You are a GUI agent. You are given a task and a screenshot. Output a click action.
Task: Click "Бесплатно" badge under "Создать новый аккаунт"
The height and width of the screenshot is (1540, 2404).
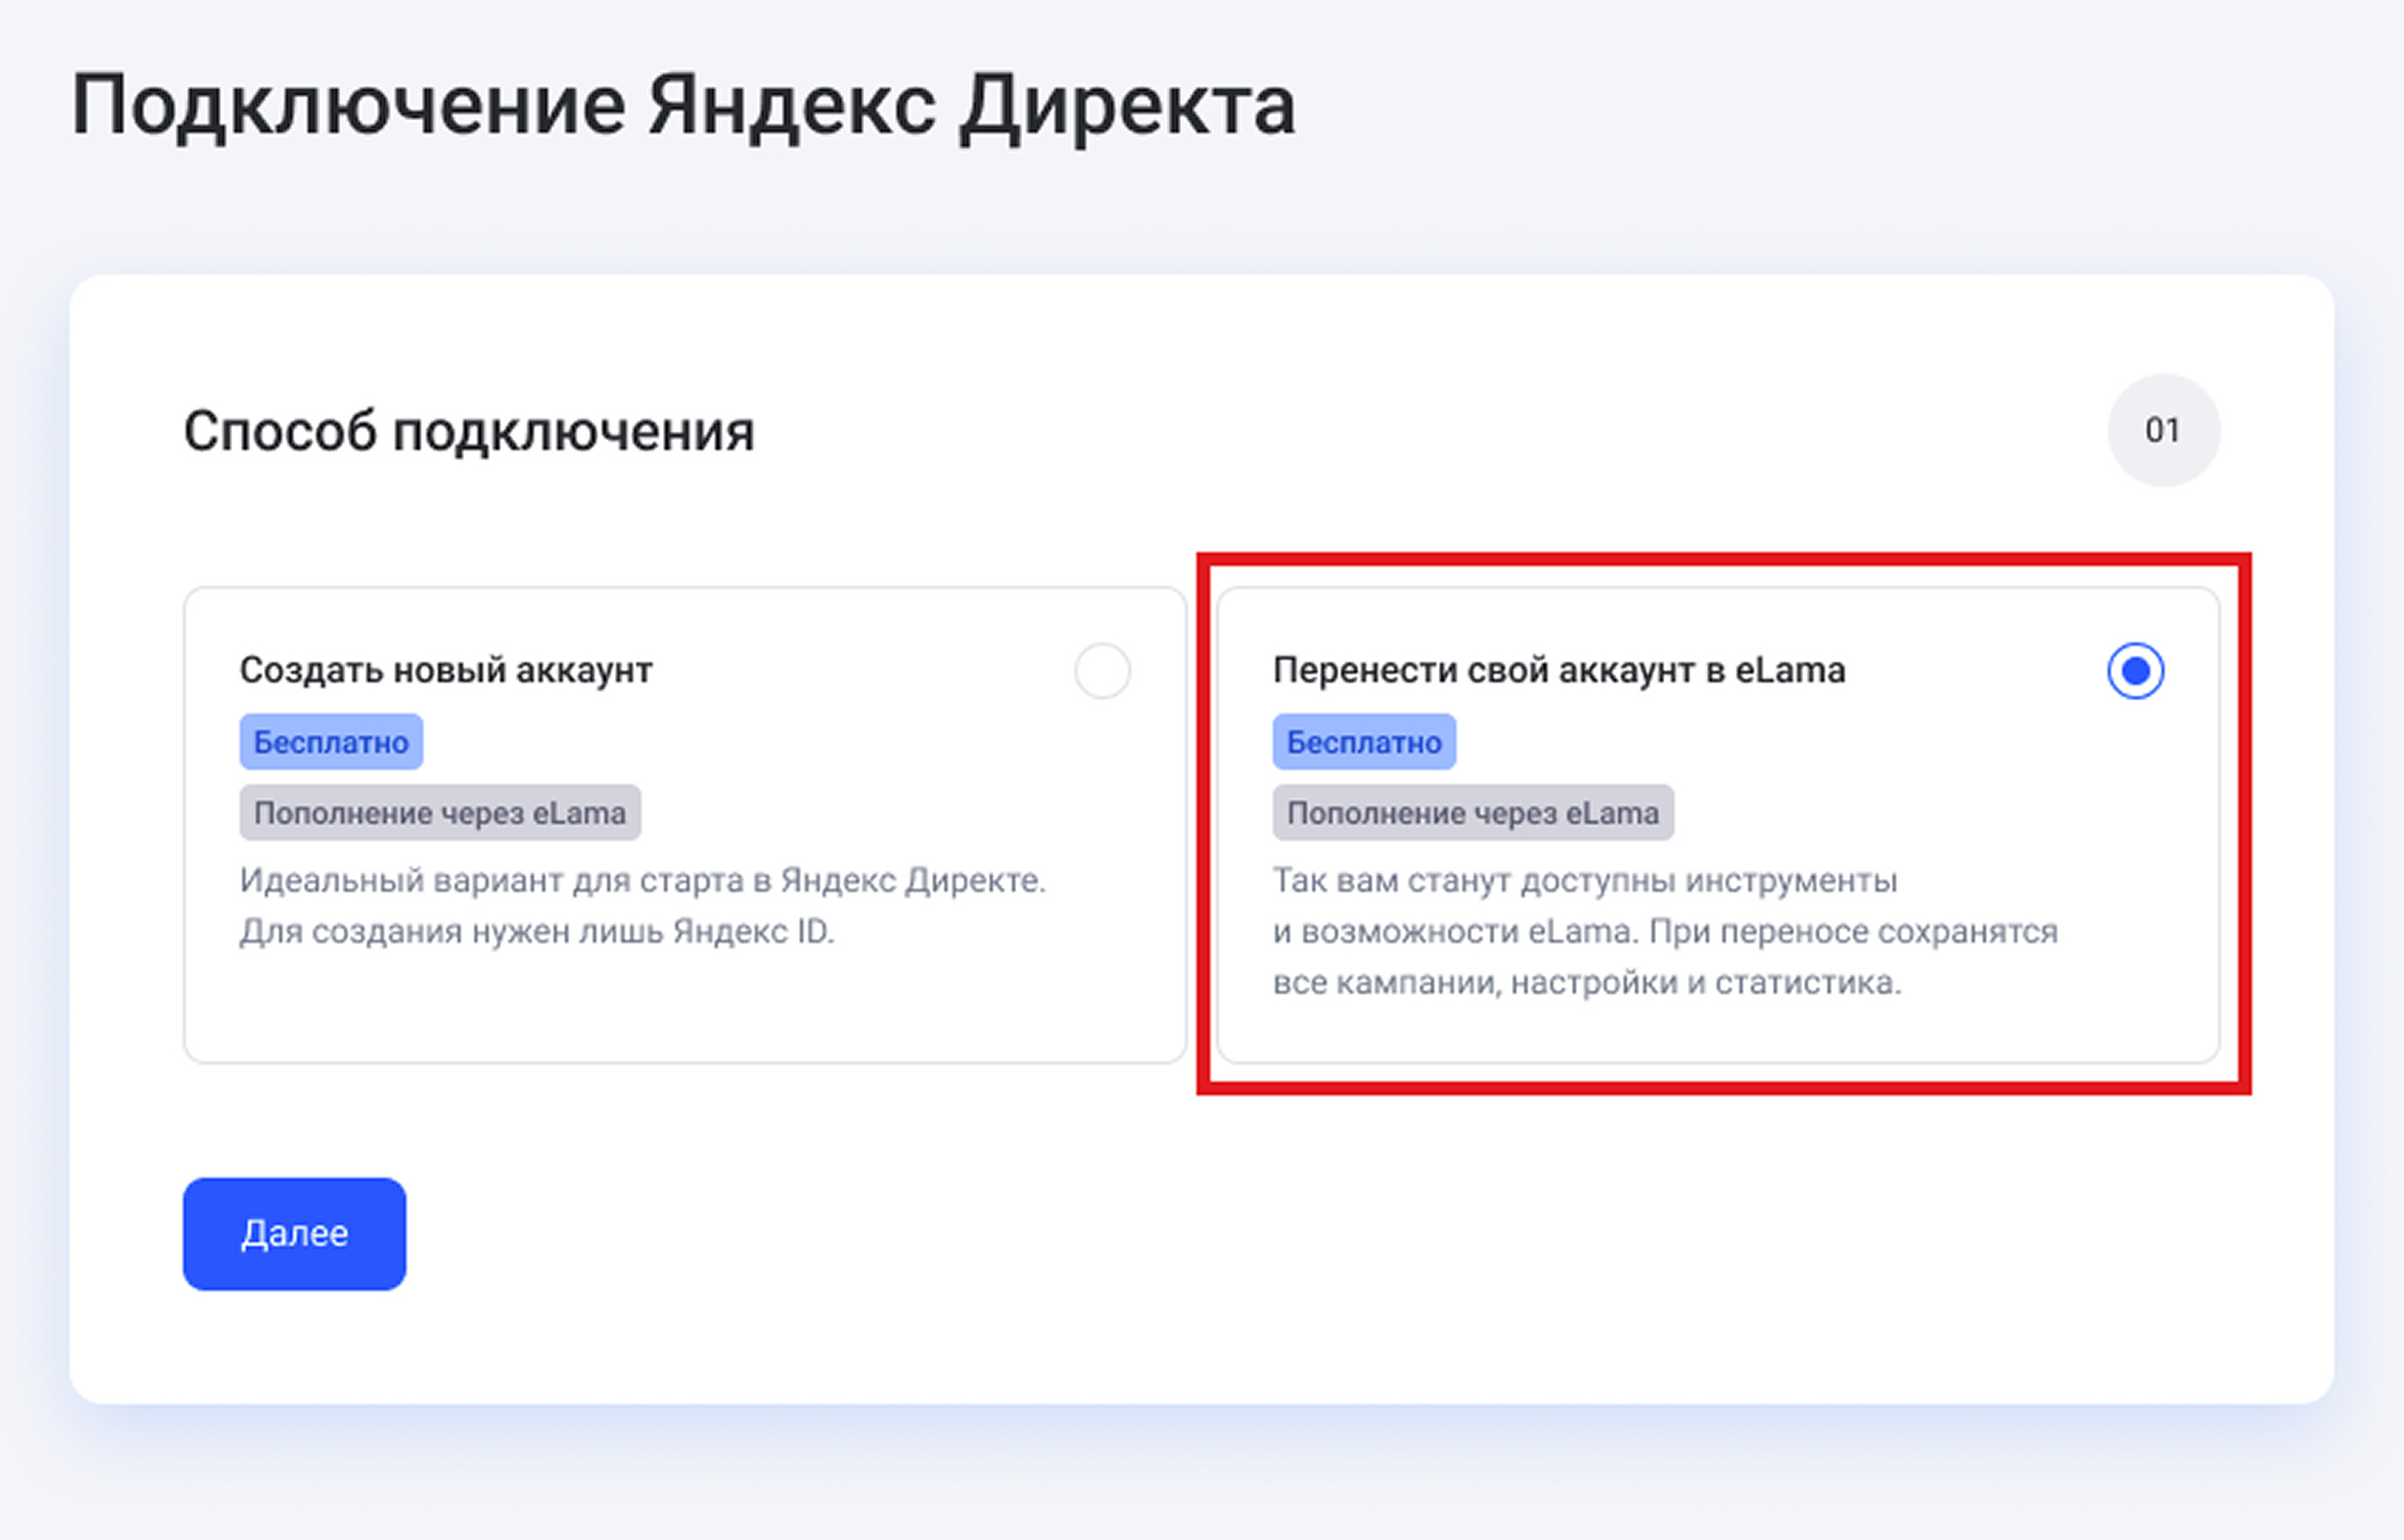331,742
